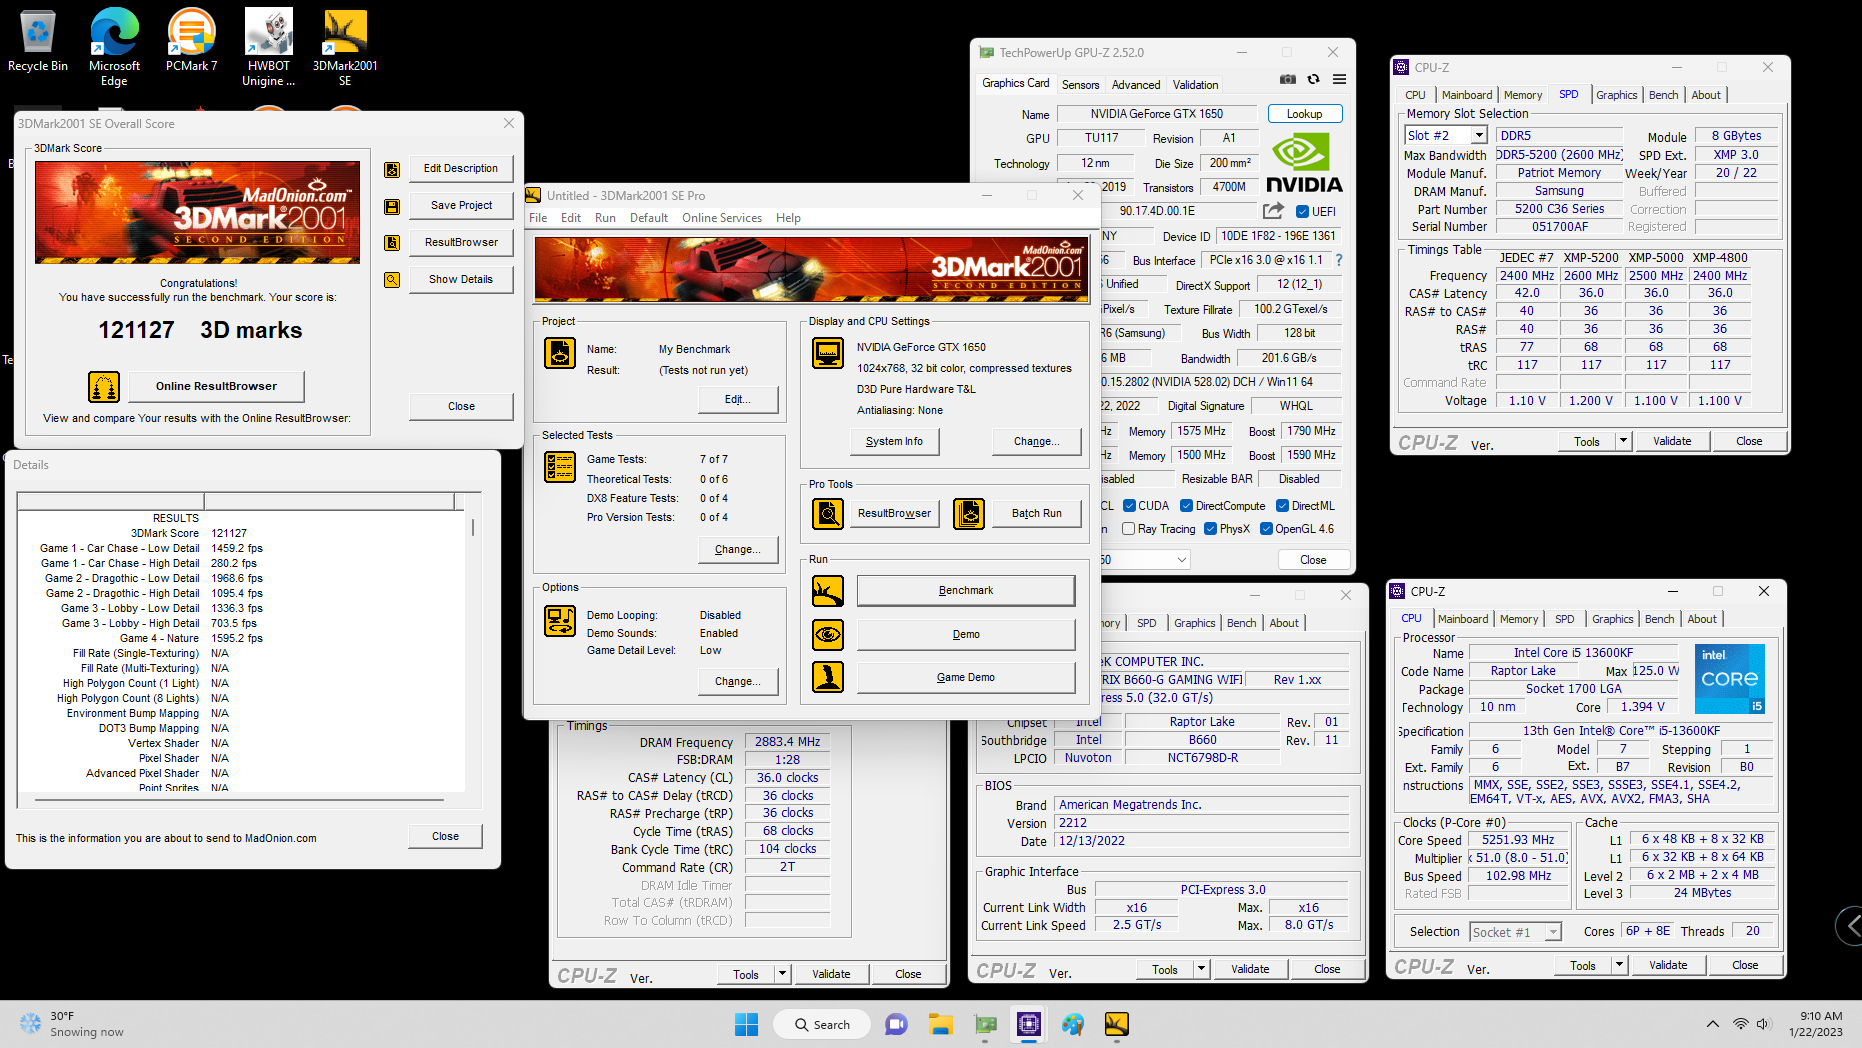Click the ResultBrowser icon in score dialog
The width and height of the screenshot is (1862, 1048).
(392, 243)
